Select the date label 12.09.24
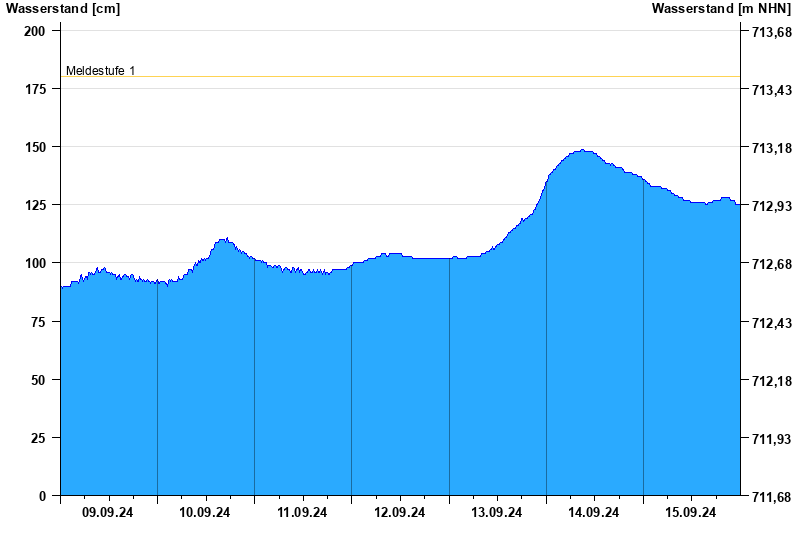800x550 pixels. point(399,512)
